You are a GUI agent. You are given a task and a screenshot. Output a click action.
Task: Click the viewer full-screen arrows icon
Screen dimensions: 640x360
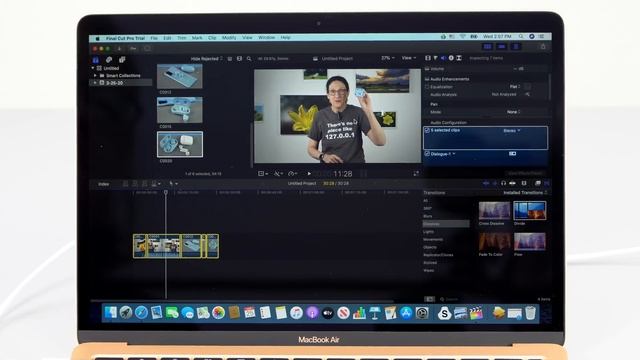pos(416,173)
